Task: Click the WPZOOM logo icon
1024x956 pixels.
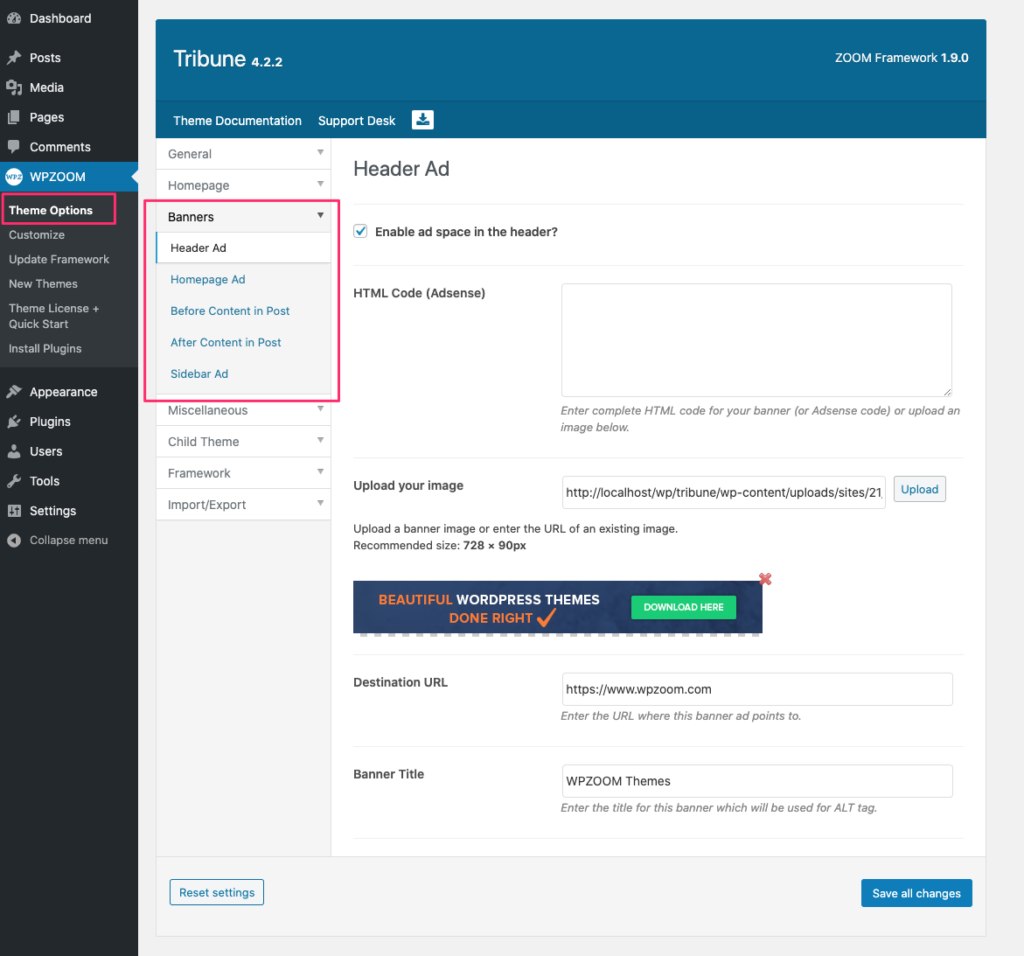Action: [x=14, y=176]
